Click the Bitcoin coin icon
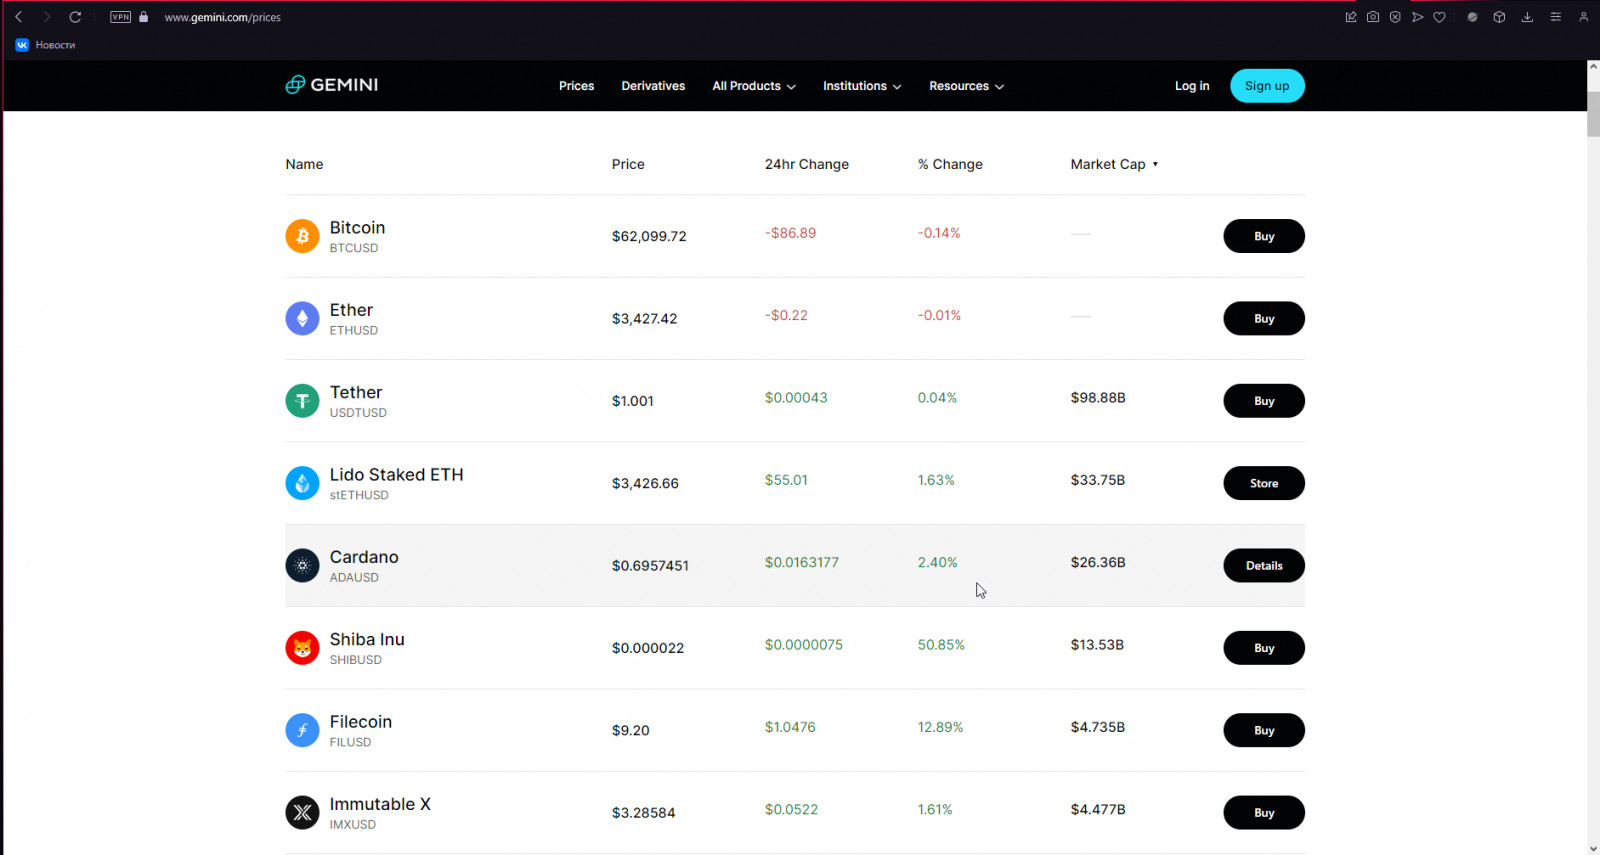Image resolution: width=1600 pixels, height=855 pixels. pyautogui.click(x=302, y=236)
